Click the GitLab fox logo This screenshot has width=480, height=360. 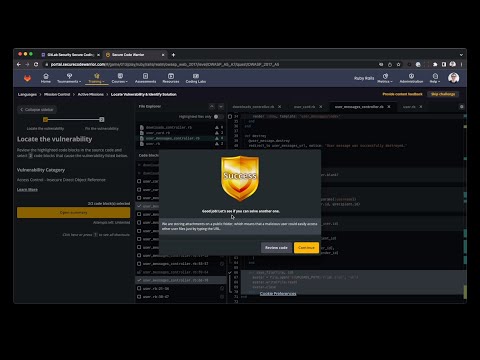tap(27, 78)
